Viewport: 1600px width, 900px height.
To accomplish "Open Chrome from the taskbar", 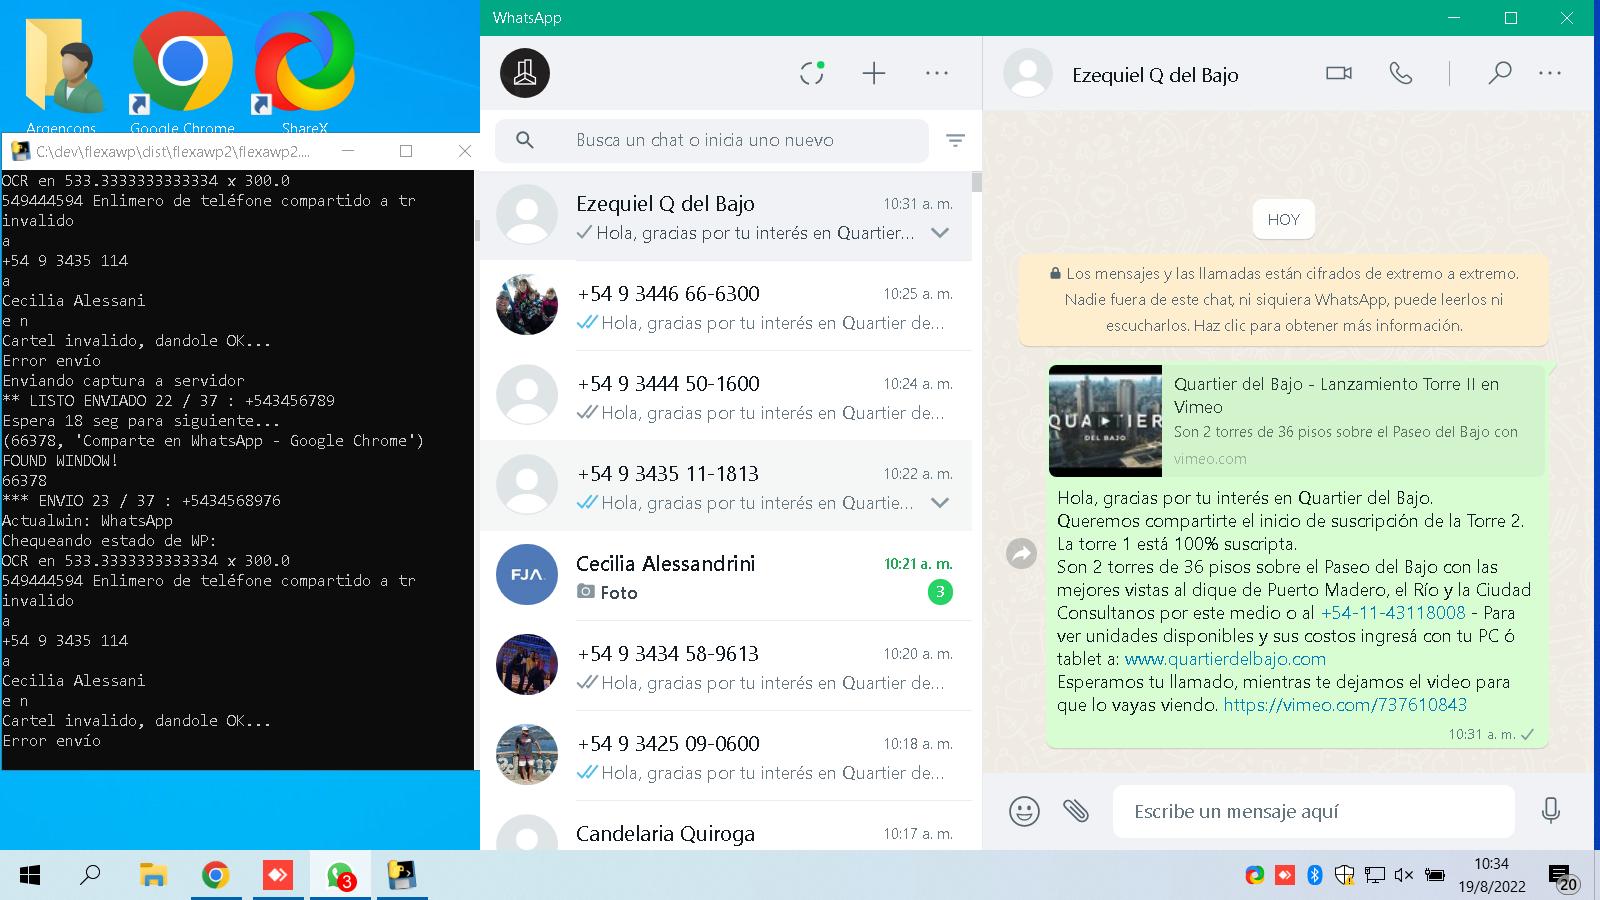I will [x=215, y=876].
